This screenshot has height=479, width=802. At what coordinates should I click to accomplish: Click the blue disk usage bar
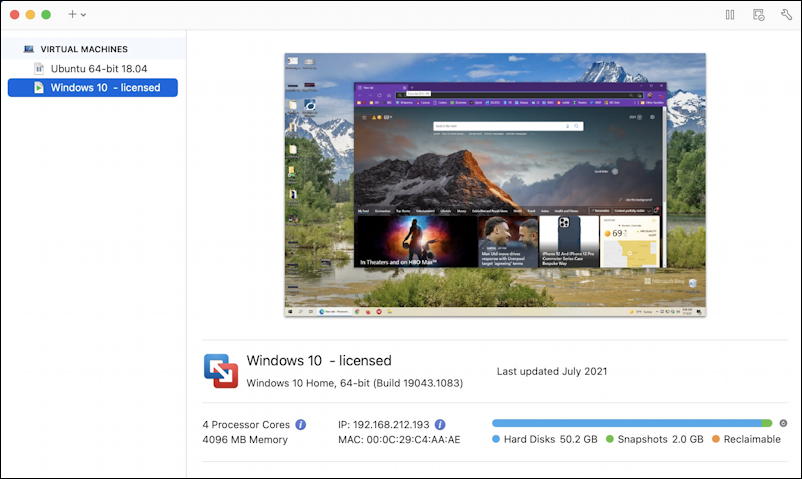tap(625, 423)
